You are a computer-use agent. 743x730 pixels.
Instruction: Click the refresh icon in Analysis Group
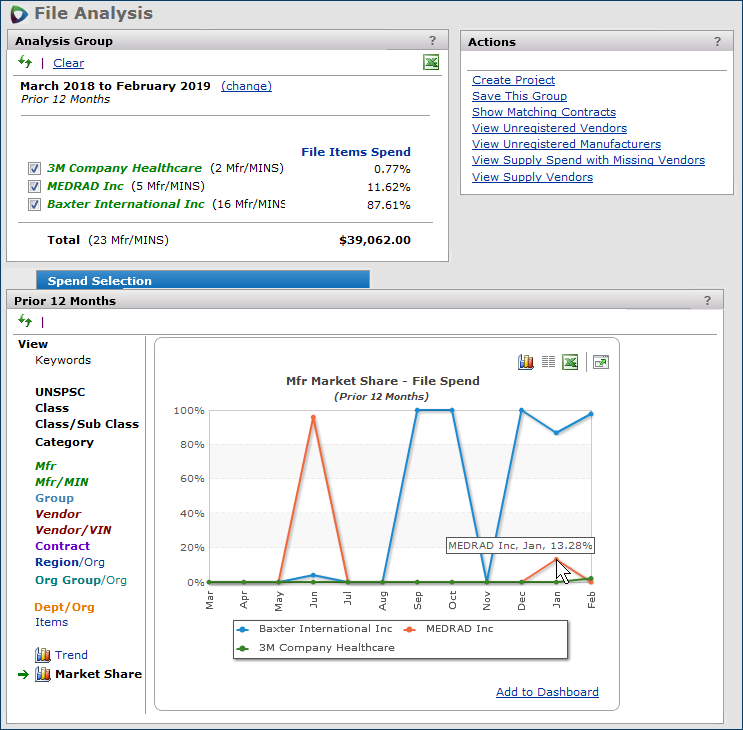(25, 62)
